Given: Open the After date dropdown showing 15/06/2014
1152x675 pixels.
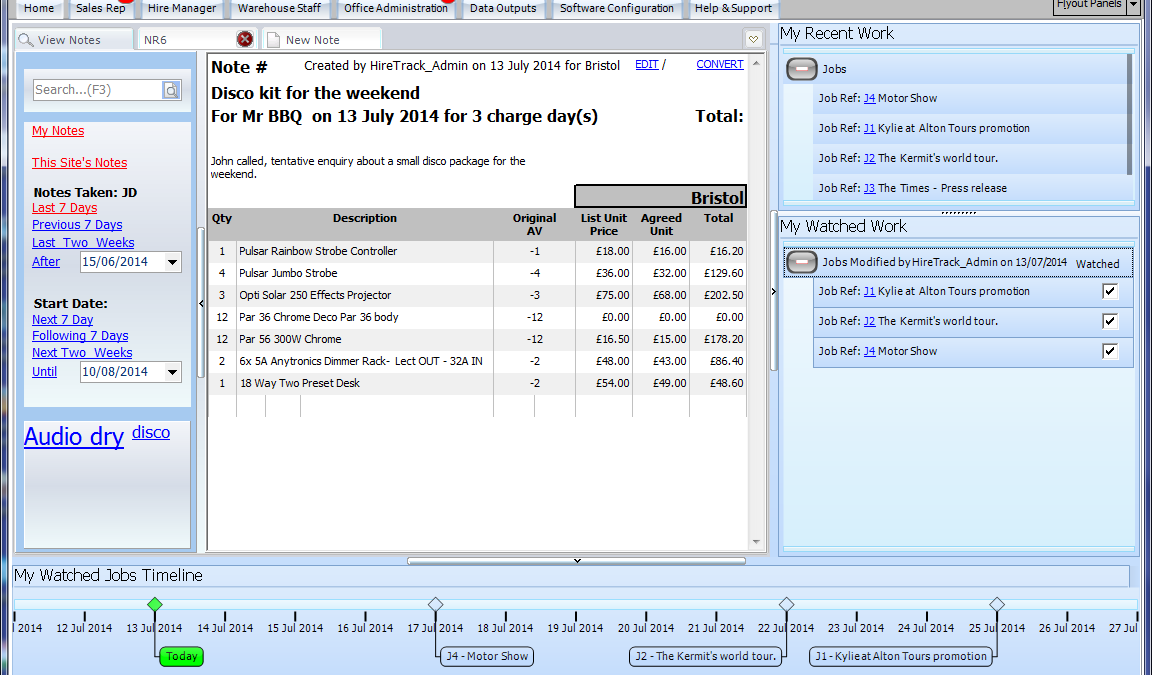Looking at the screenshot, I should coord(172,262).
